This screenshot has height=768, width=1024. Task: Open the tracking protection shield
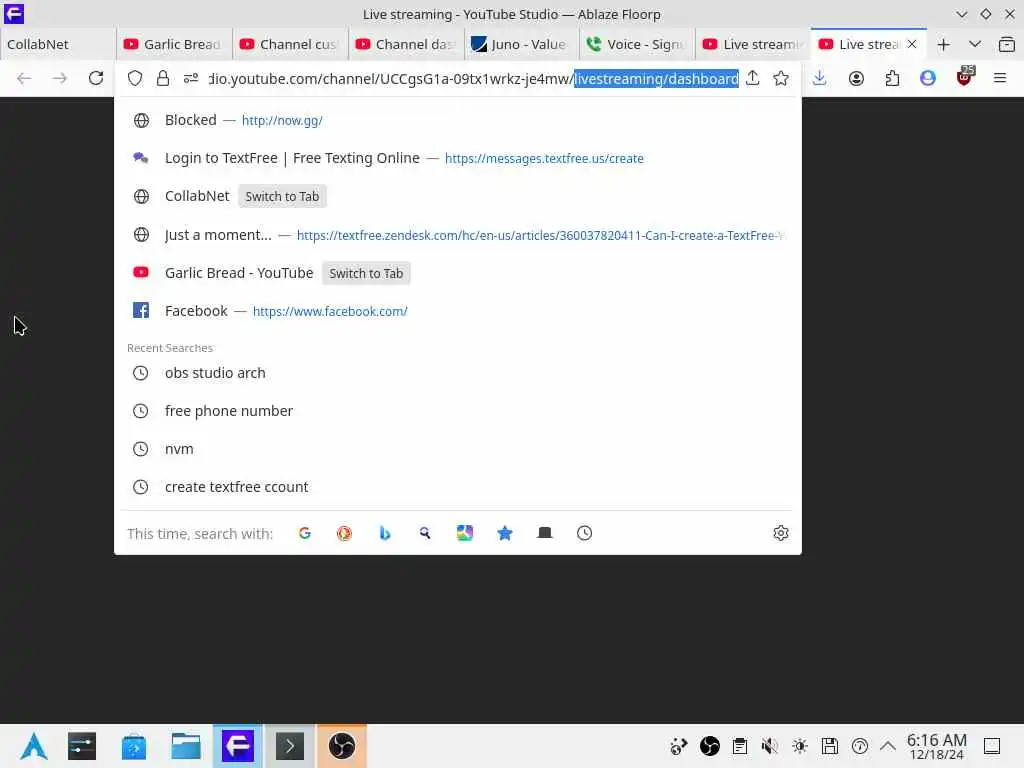(x=135, y=78)
